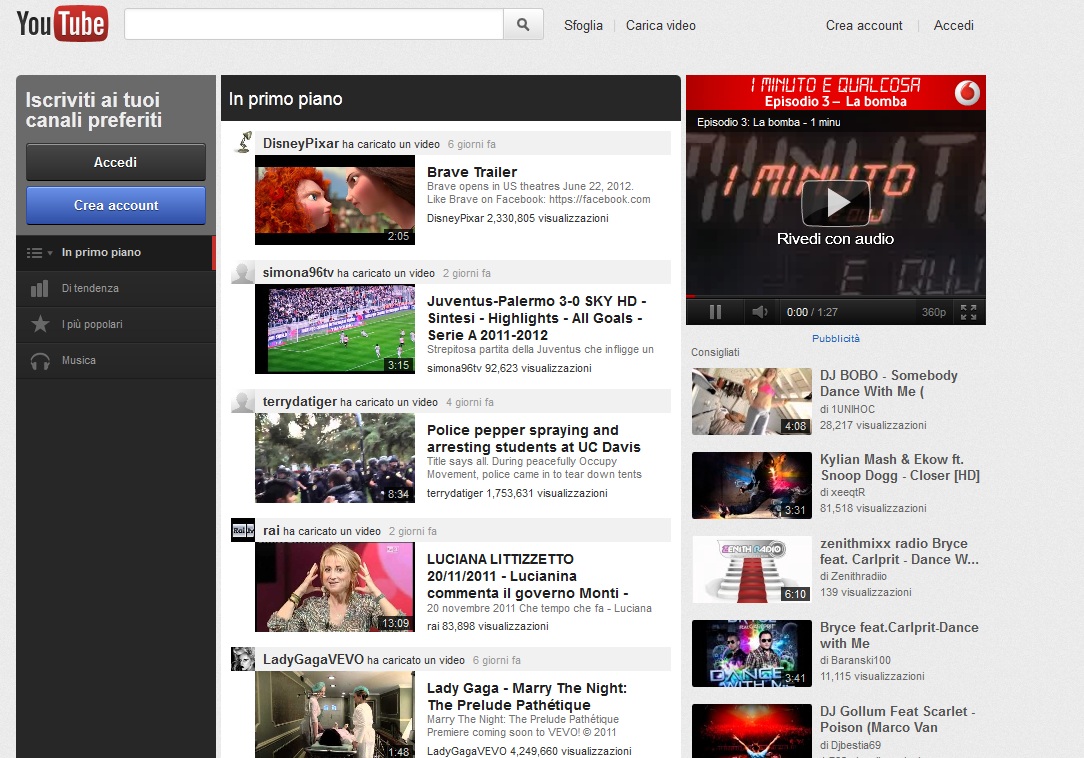Click the YouTube logo

(x=62, y=25)
